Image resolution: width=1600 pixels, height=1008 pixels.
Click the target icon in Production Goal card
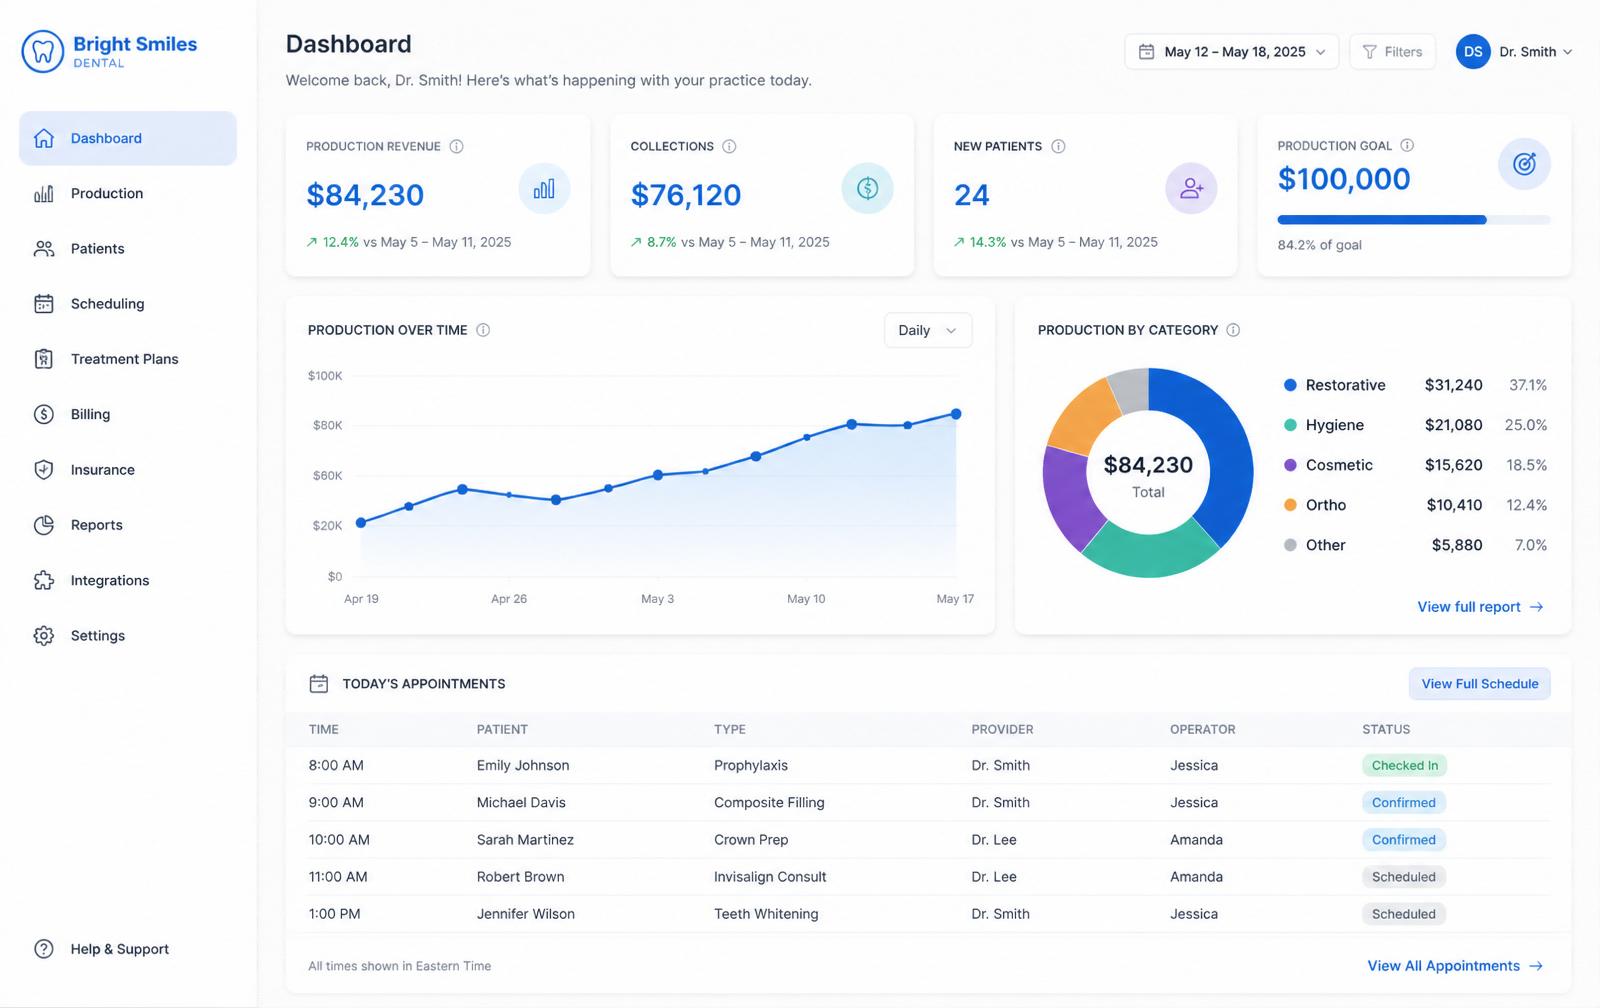coord(1524,164)
